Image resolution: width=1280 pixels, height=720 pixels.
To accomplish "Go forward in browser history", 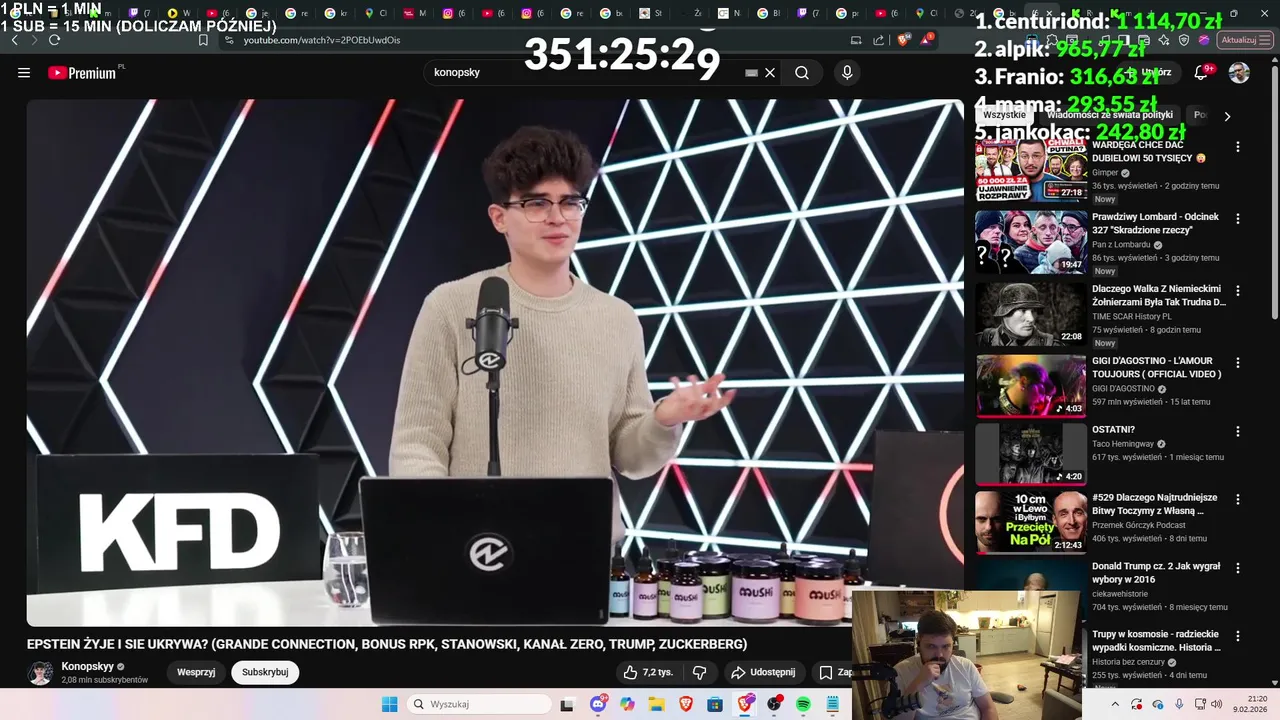I will coord(33,40).
